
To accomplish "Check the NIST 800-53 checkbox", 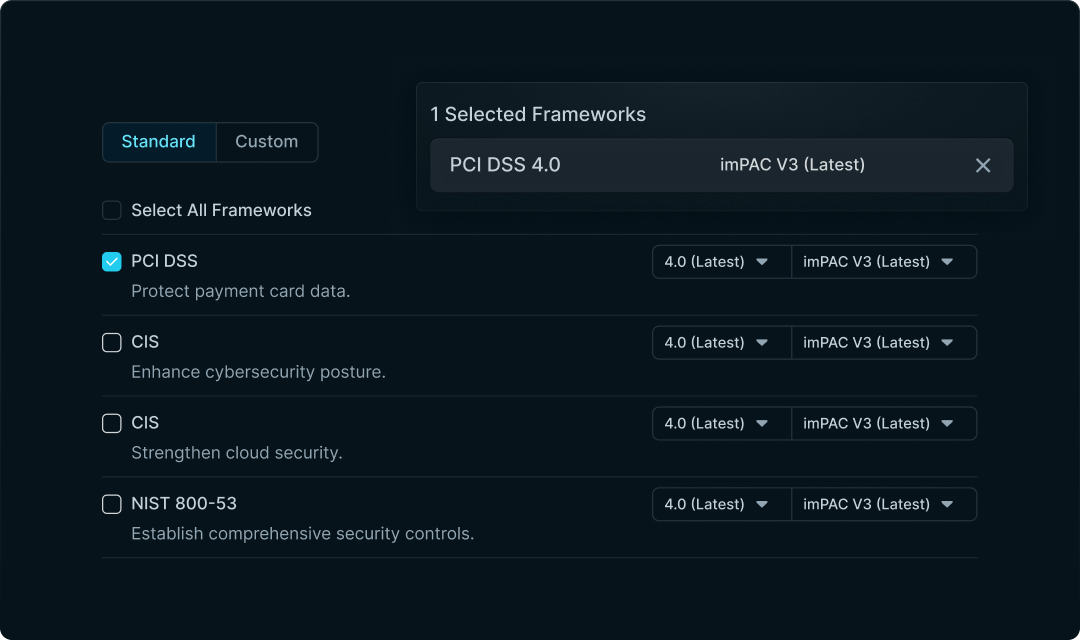I will click(x=112, y=504).
